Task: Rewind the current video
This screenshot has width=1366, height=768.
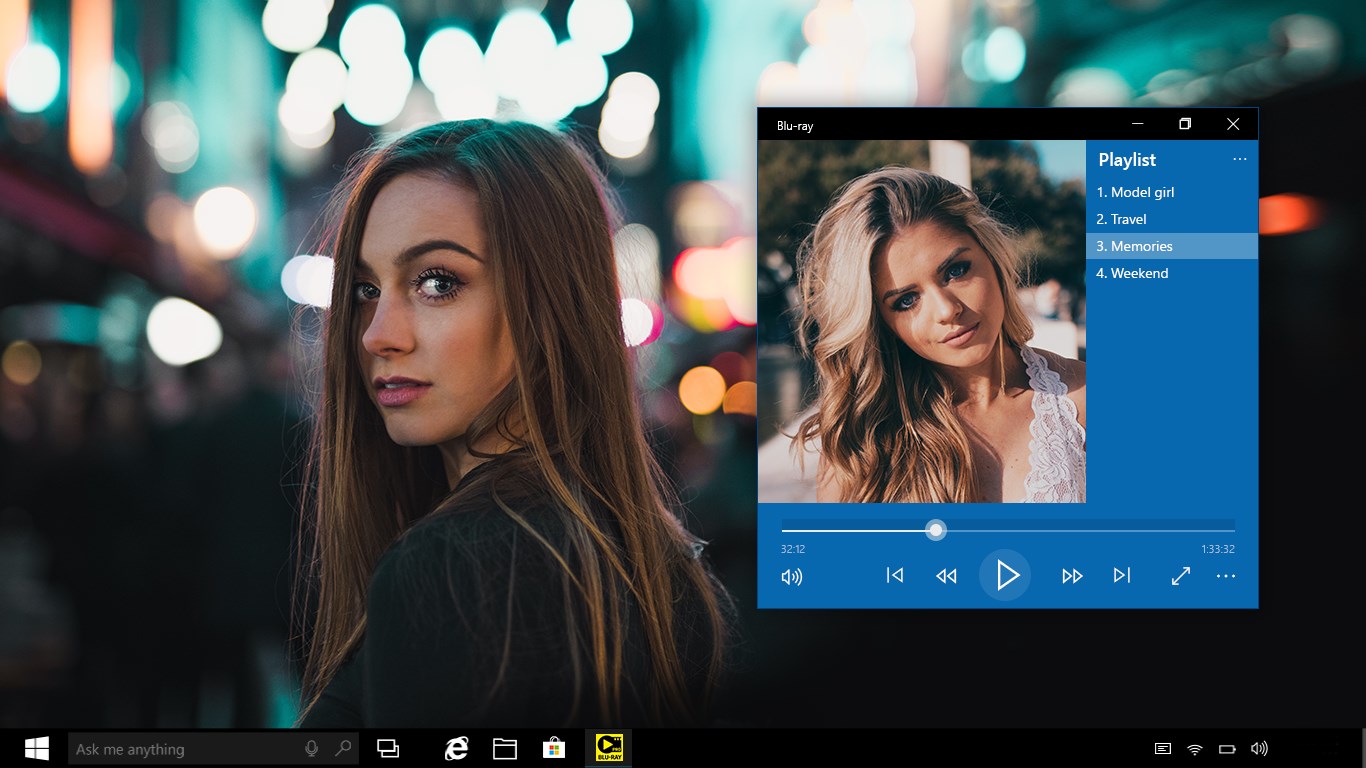Action: 945,576
